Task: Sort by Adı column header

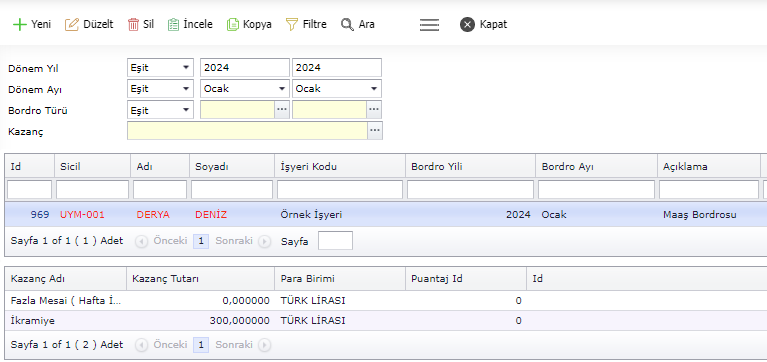Action: [160, 166]
